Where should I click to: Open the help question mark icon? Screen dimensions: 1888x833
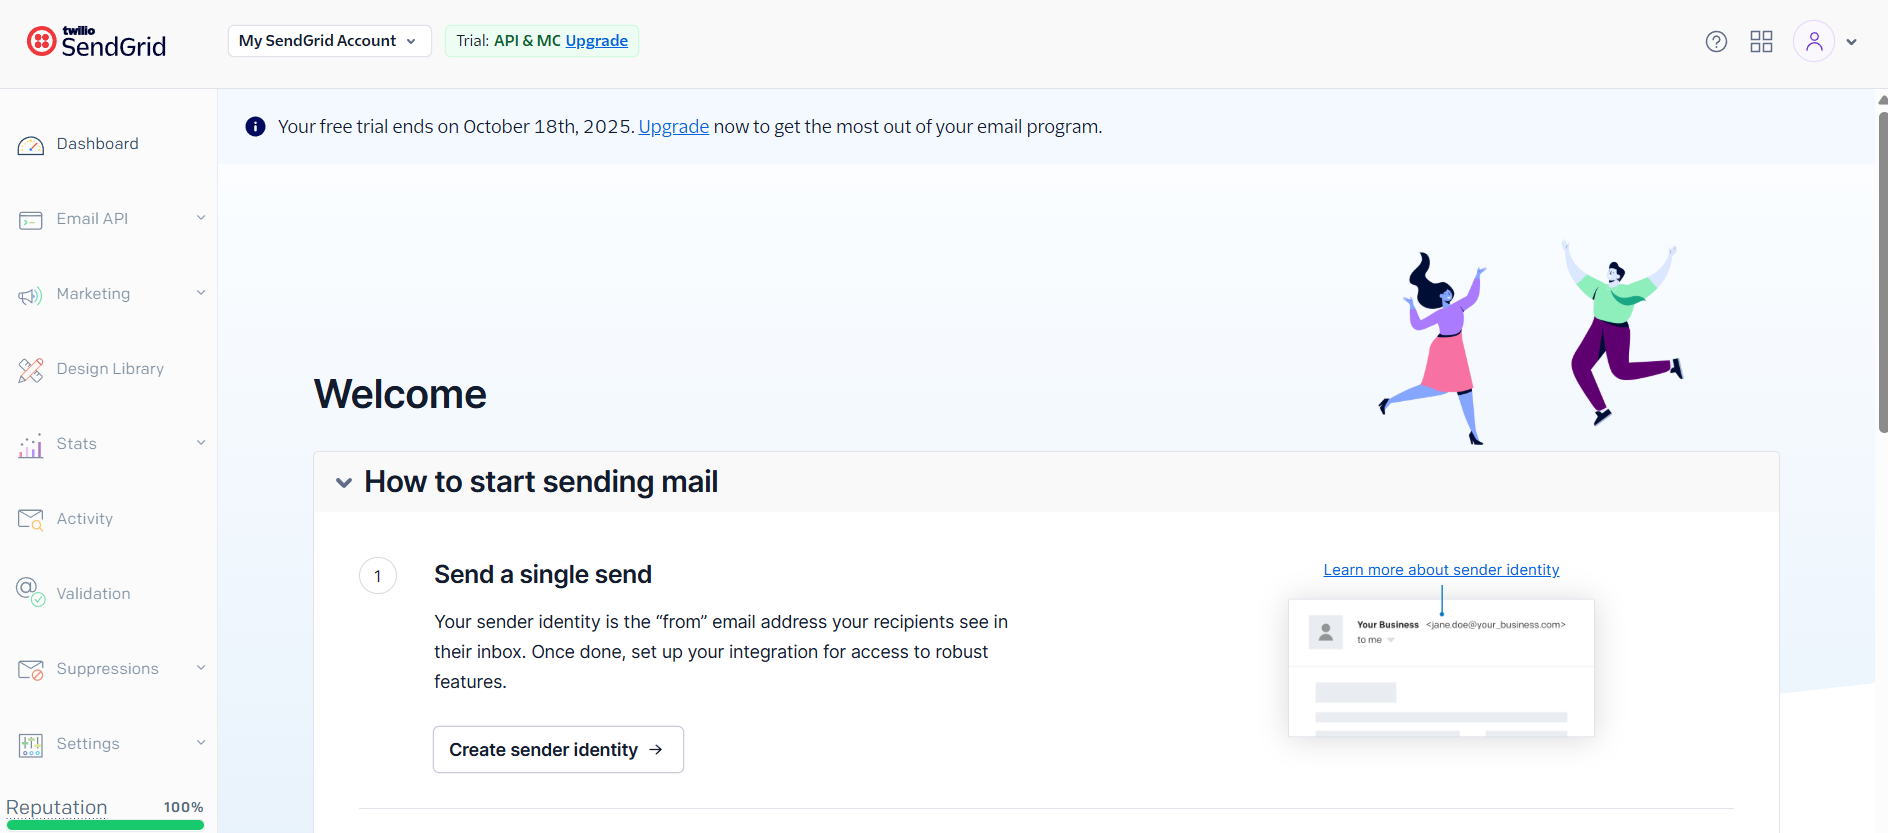[1716, 42]
